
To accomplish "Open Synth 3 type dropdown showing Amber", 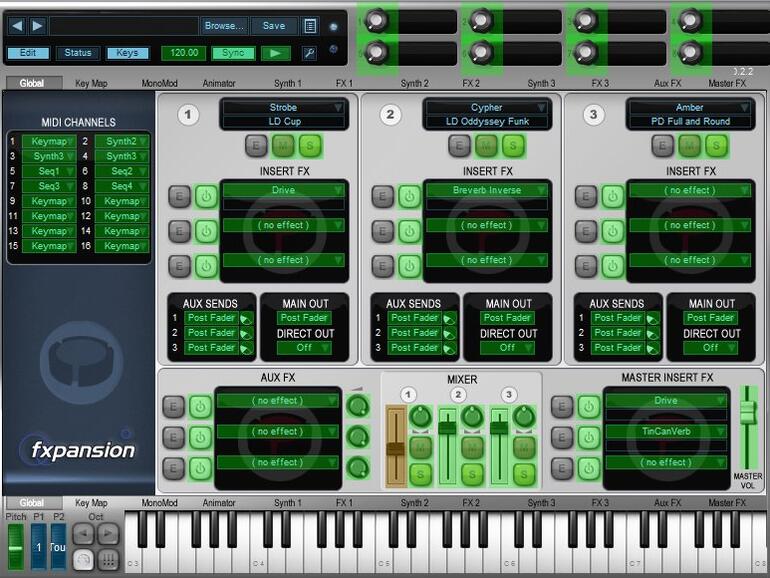I will pos(689,107).
